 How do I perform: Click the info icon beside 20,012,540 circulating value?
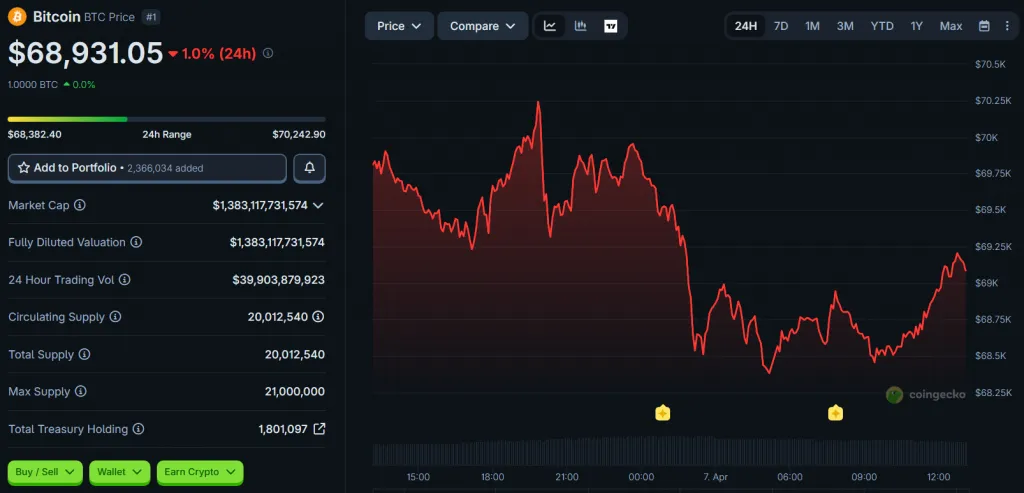[318, 317]
